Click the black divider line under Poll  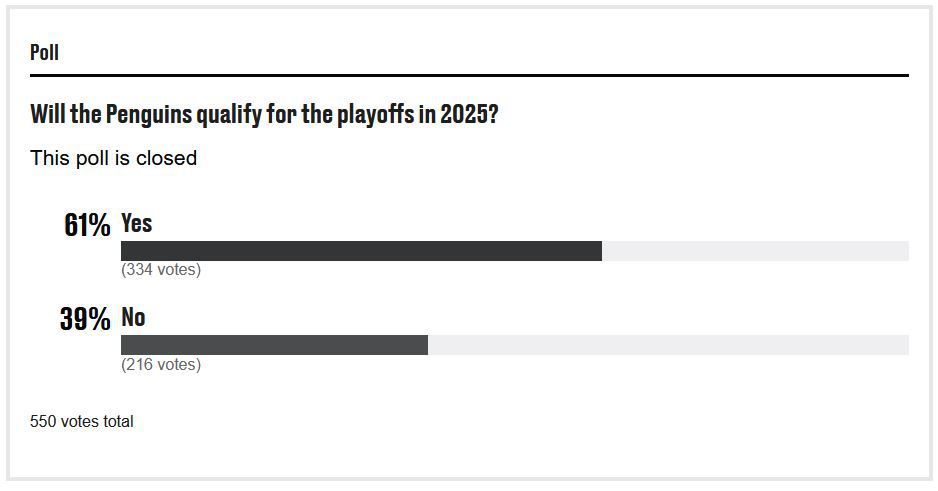click(x=469, y=75)
